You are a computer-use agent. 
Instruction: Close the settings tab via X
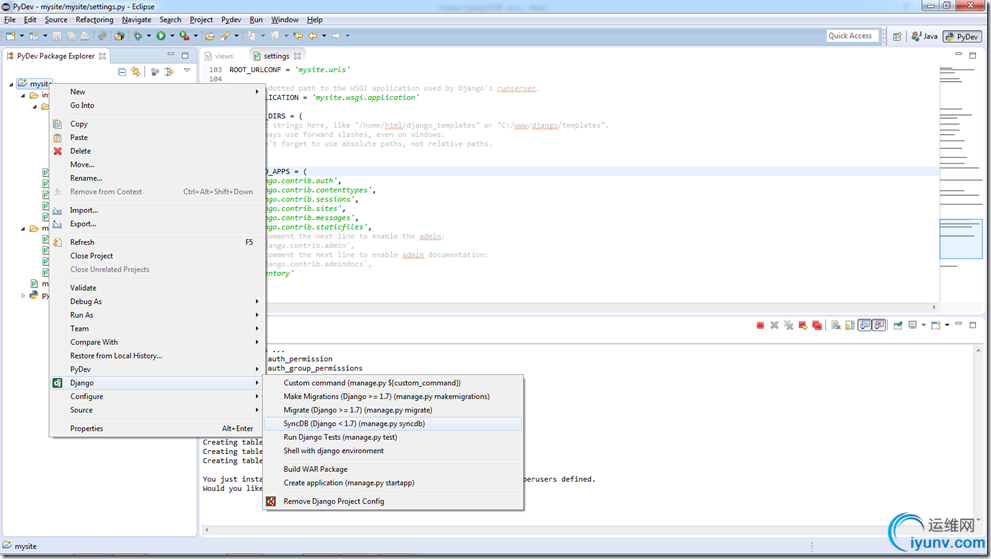coord(297,56)
